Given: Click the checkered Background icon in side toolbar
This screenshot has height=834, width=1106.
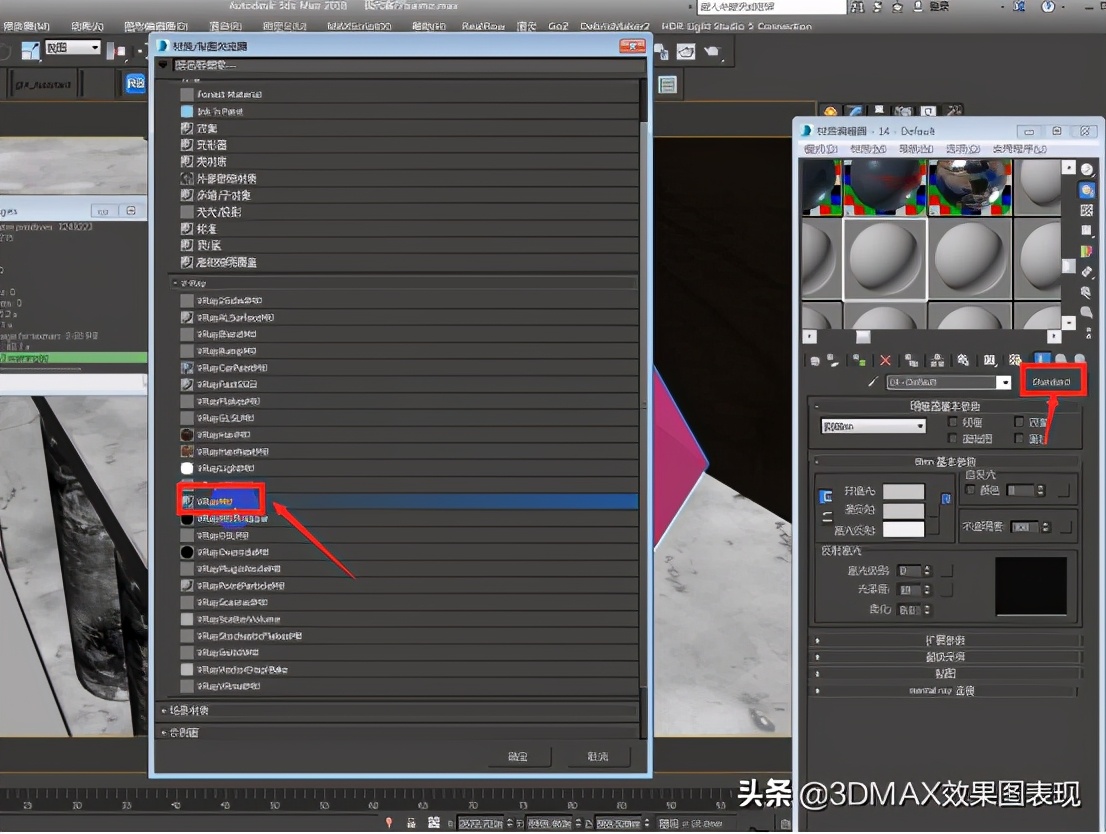Looking at the screenshot, I should point(1085,211).
